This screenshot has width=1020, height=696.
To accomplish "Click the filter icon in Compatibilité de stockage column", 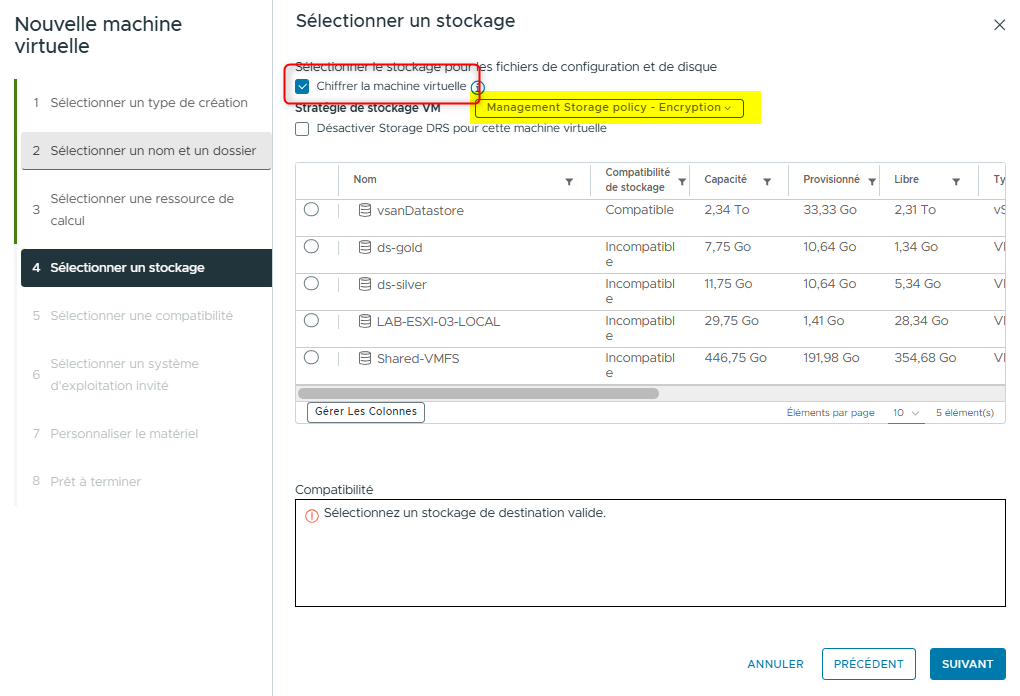I will pyautogui.click(x=682, y=182).
